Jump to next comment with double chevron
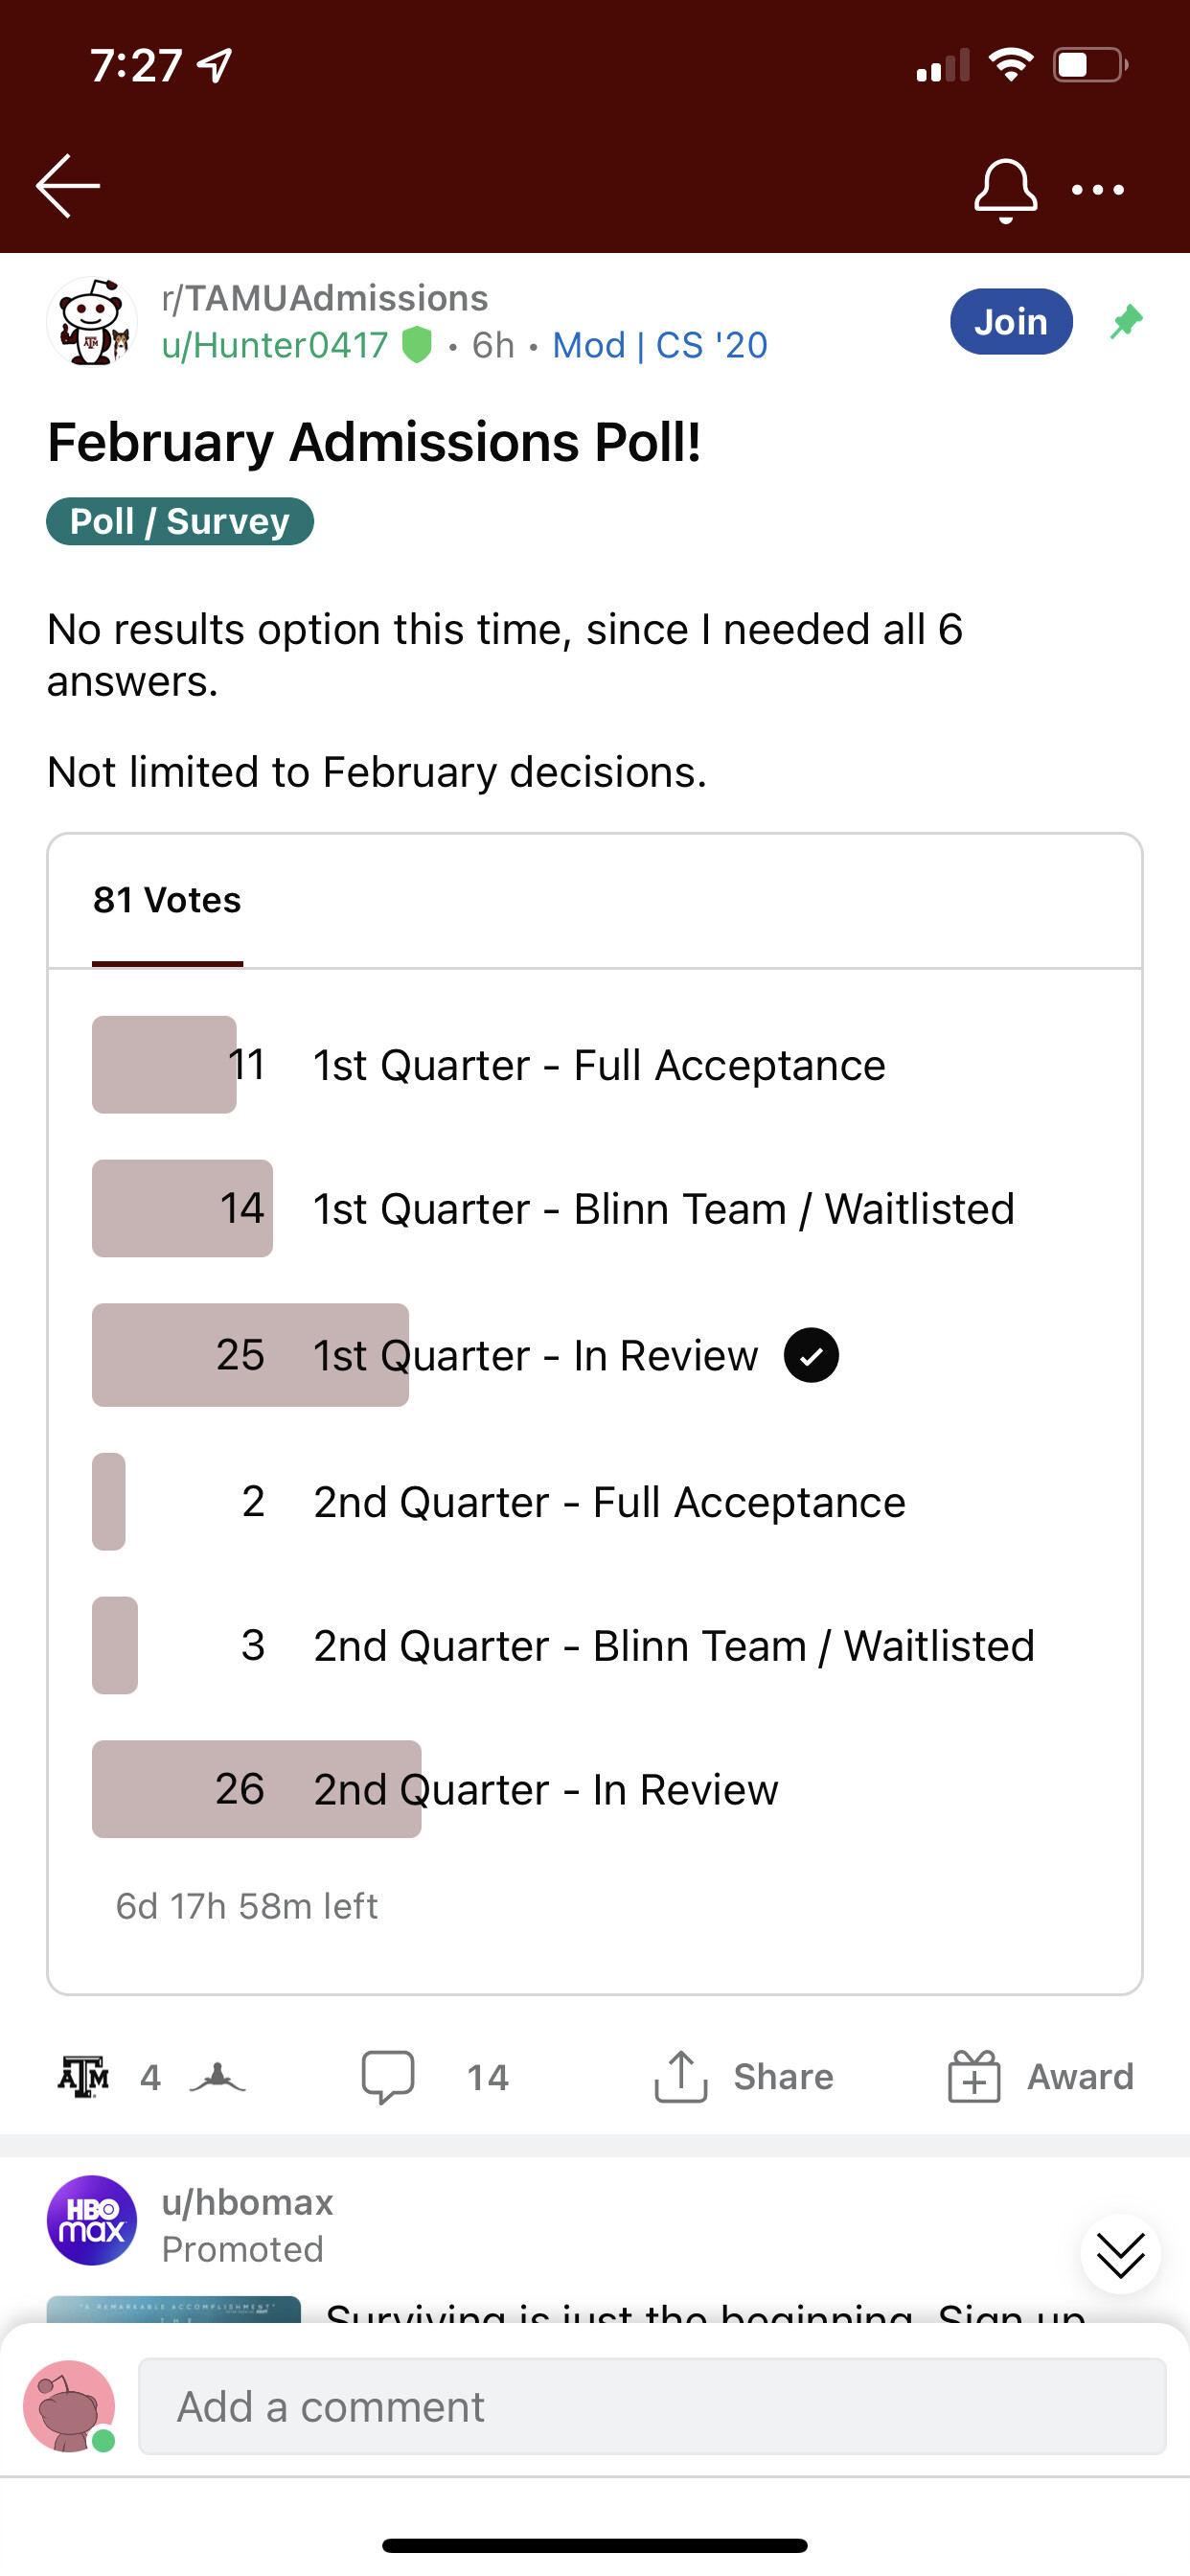 pos(1120,2255)
